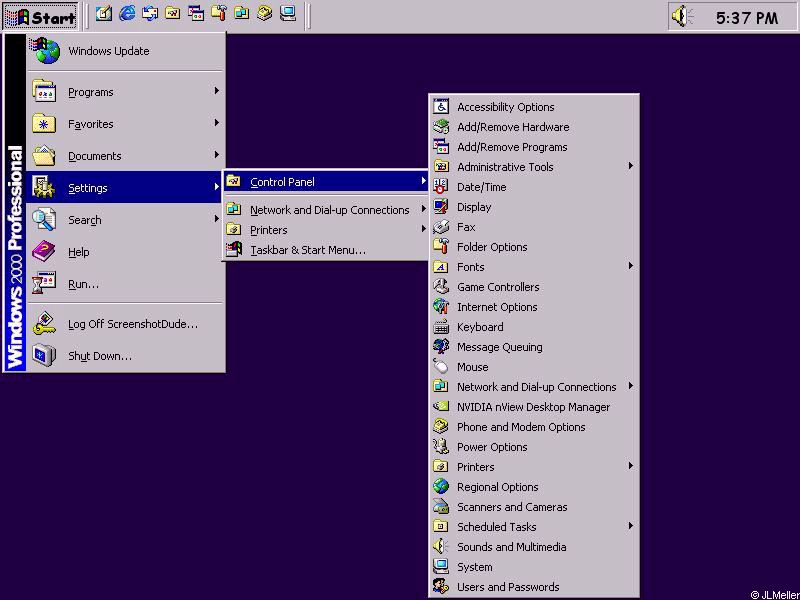Screen dimensions: 800x600
Task: Open Taskbar & Start Menu... settings
Action: 325,250
